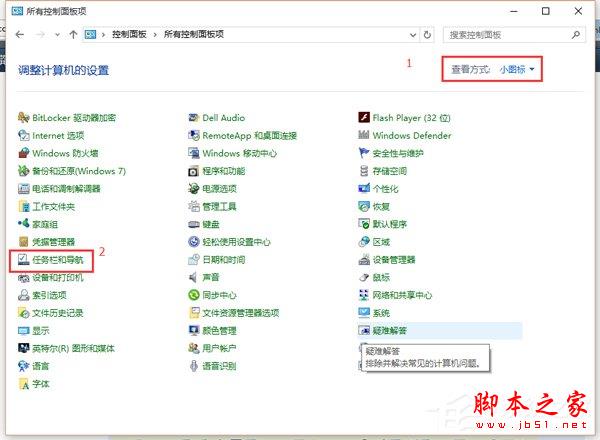600x440 pixels.
Task: Open the Windows Defender link
Action: [x=412, y=135]
